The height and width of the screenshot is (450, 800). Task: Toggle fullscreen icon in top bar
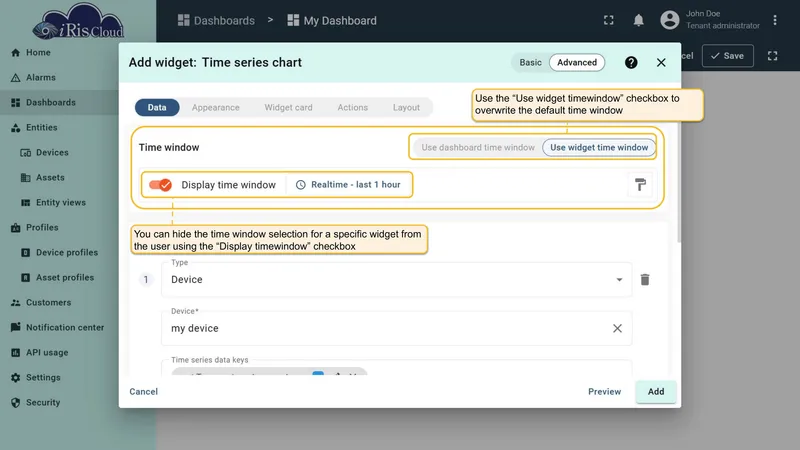(x=609, y=20)
